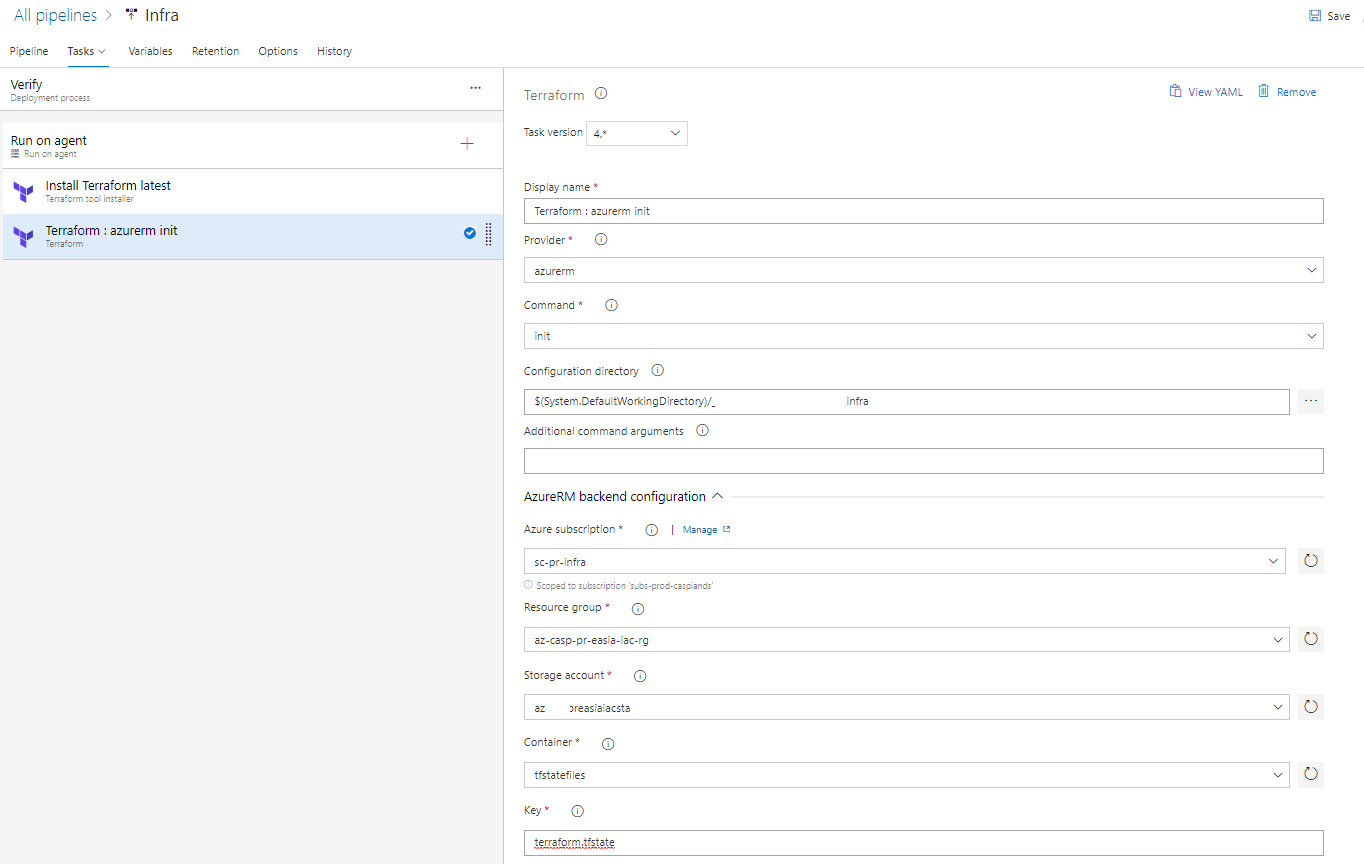This screenshot has width=1364, height=864.
Task: Show Resource group info icon
Action: point(638,608)
